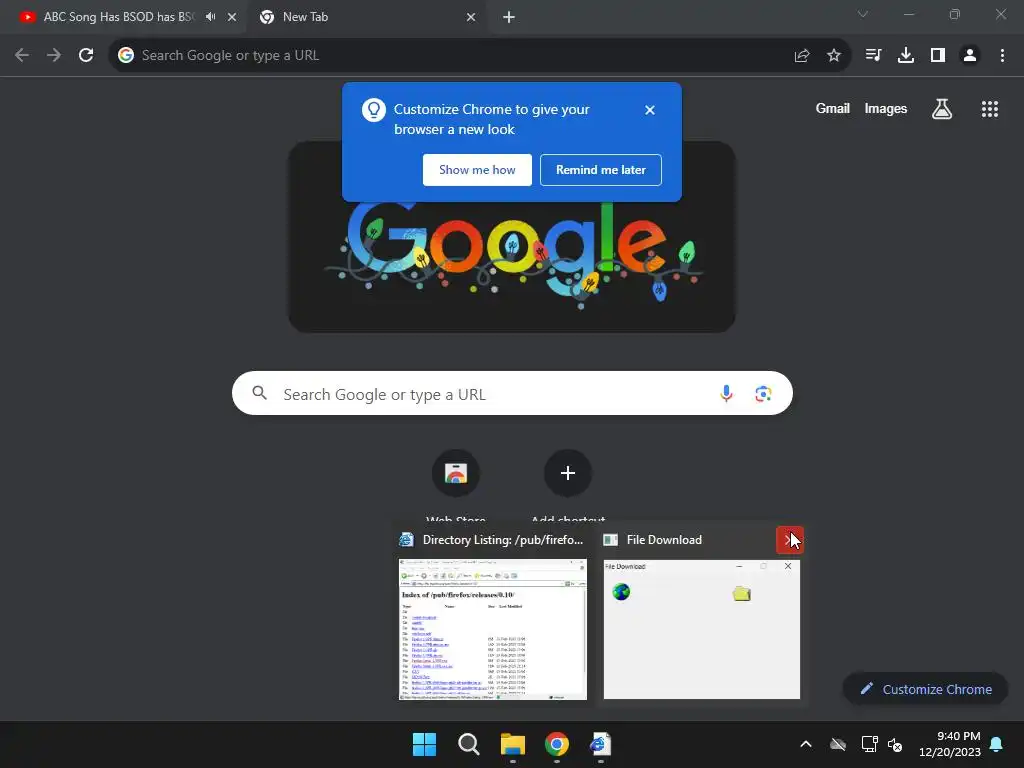This screenshot has width=1024, height=768.
Task: Toggle the side panel icon
Action: tap(938, 55)
